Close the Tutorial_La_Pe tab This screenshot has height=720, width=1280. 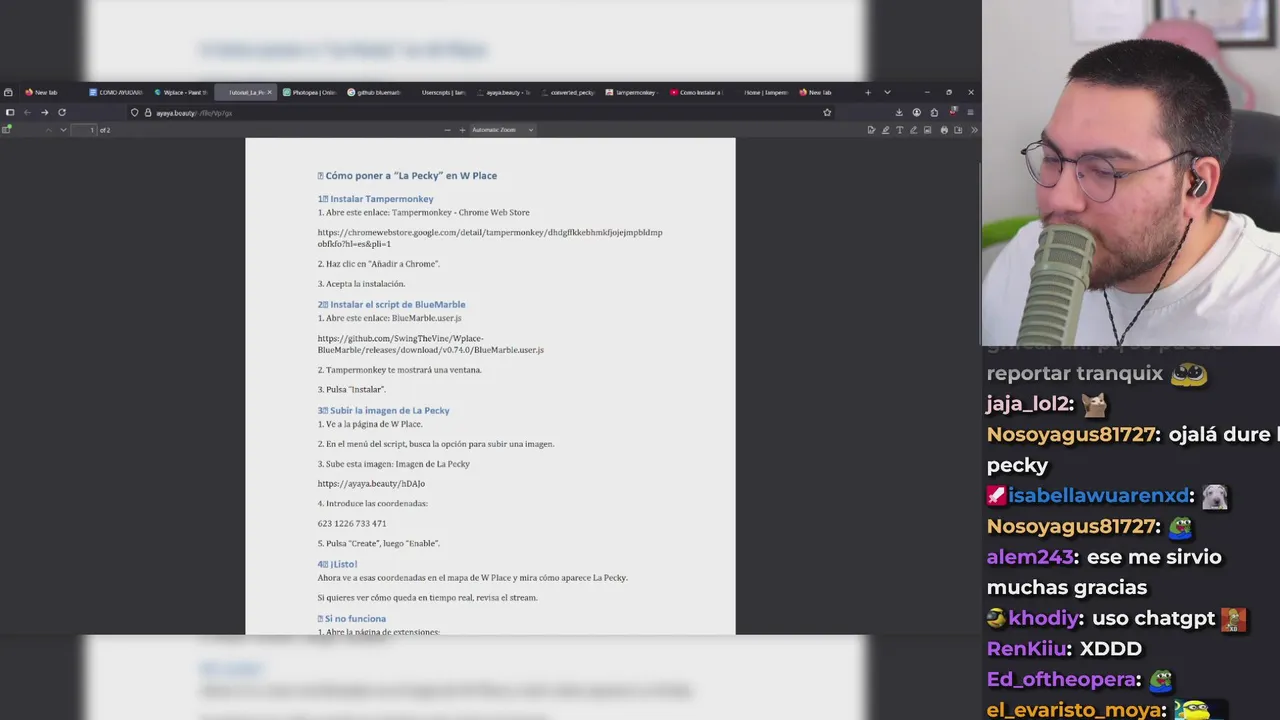[x=269, y=92]
